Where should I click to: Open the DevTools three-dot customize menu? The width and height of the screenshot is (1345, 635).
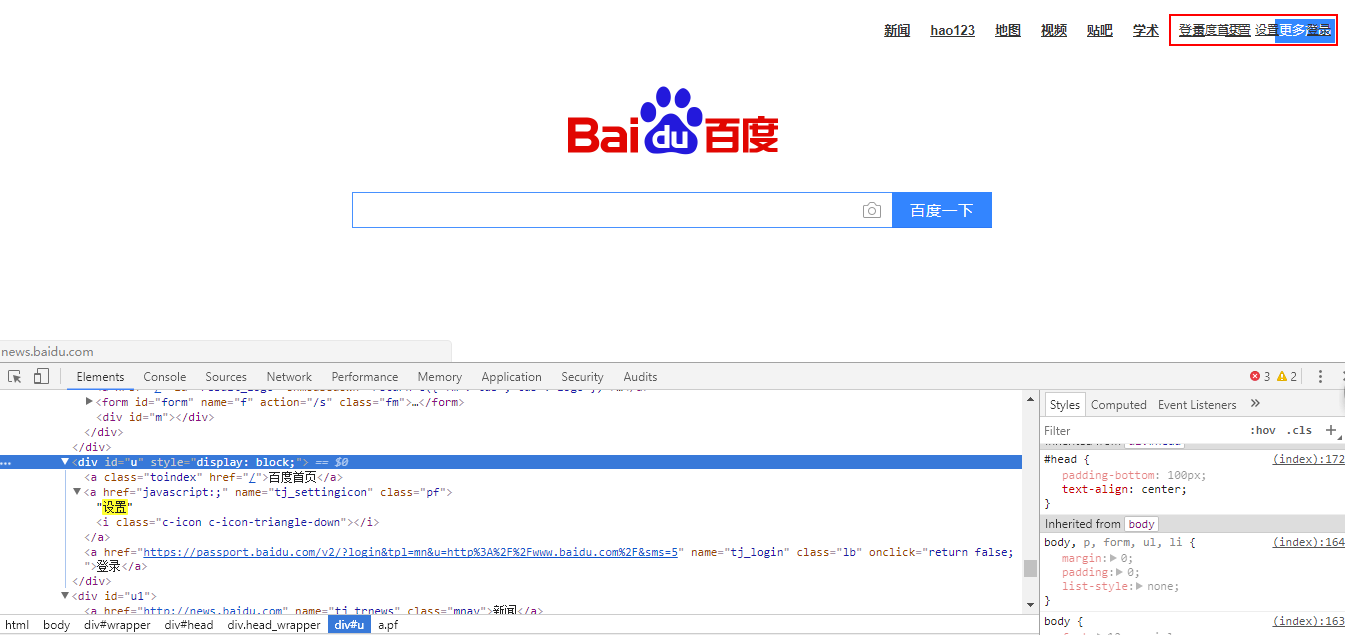(1320, 377)
